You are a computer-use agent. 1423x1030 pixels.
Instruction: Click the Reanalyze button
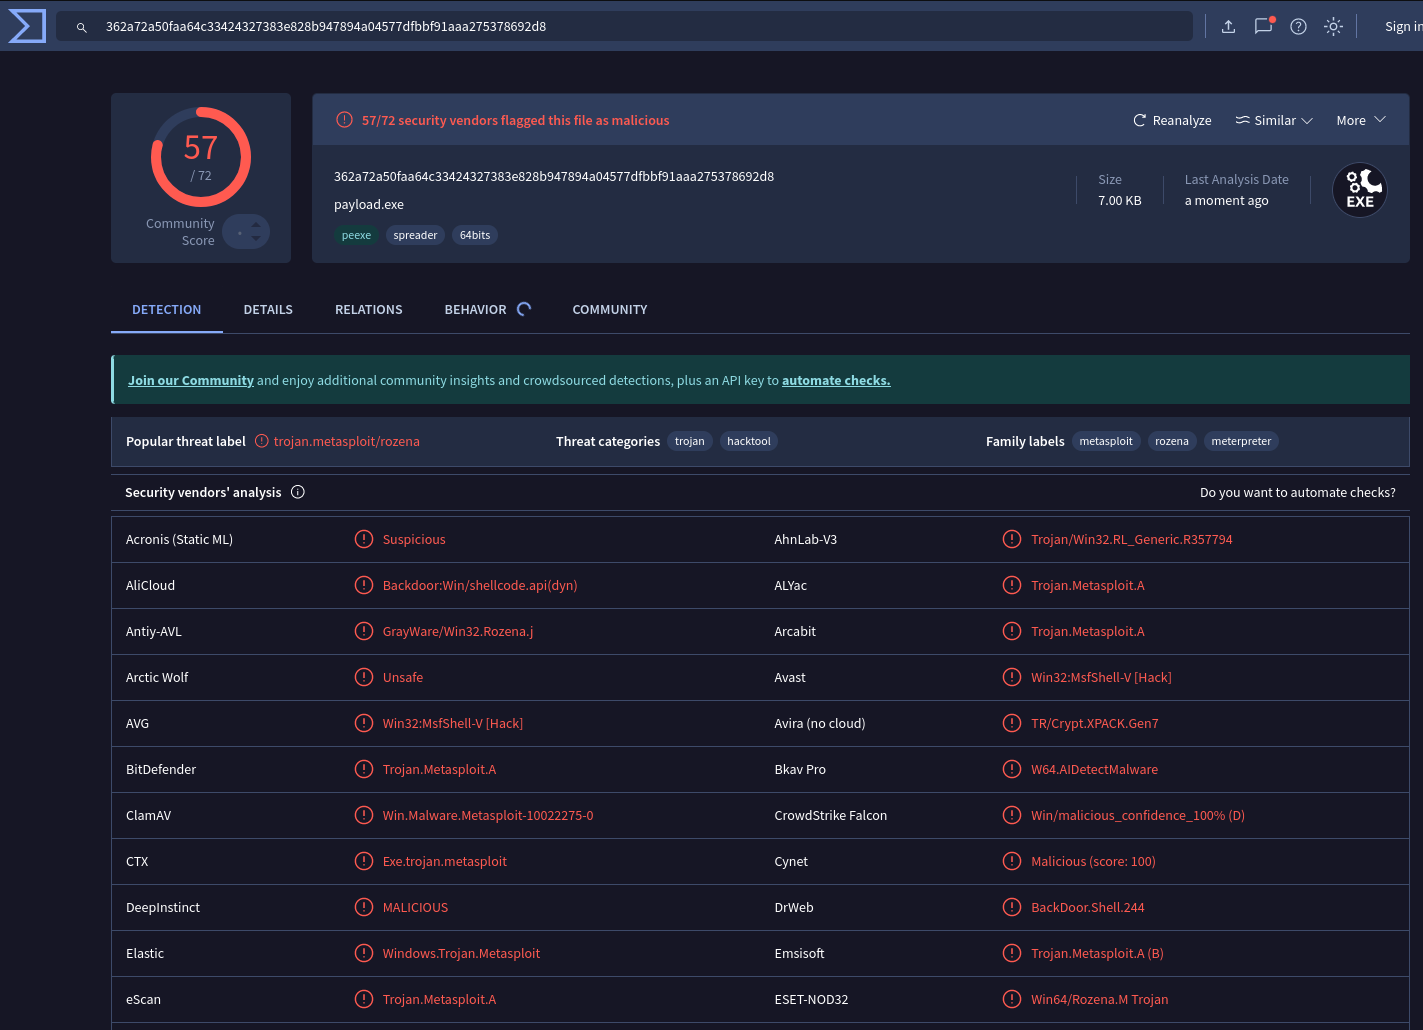coord(1172,120)
